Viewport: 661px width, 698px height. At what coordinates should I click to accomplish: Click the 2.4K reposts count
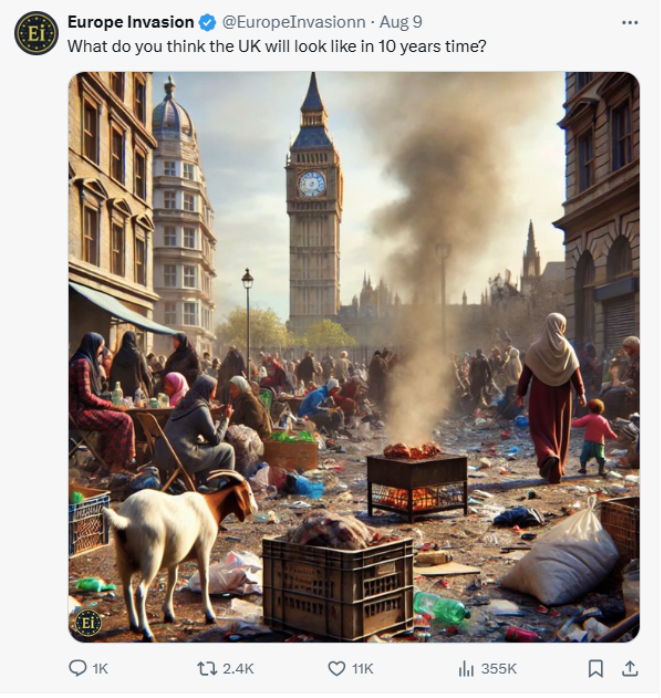coord(238,669)
